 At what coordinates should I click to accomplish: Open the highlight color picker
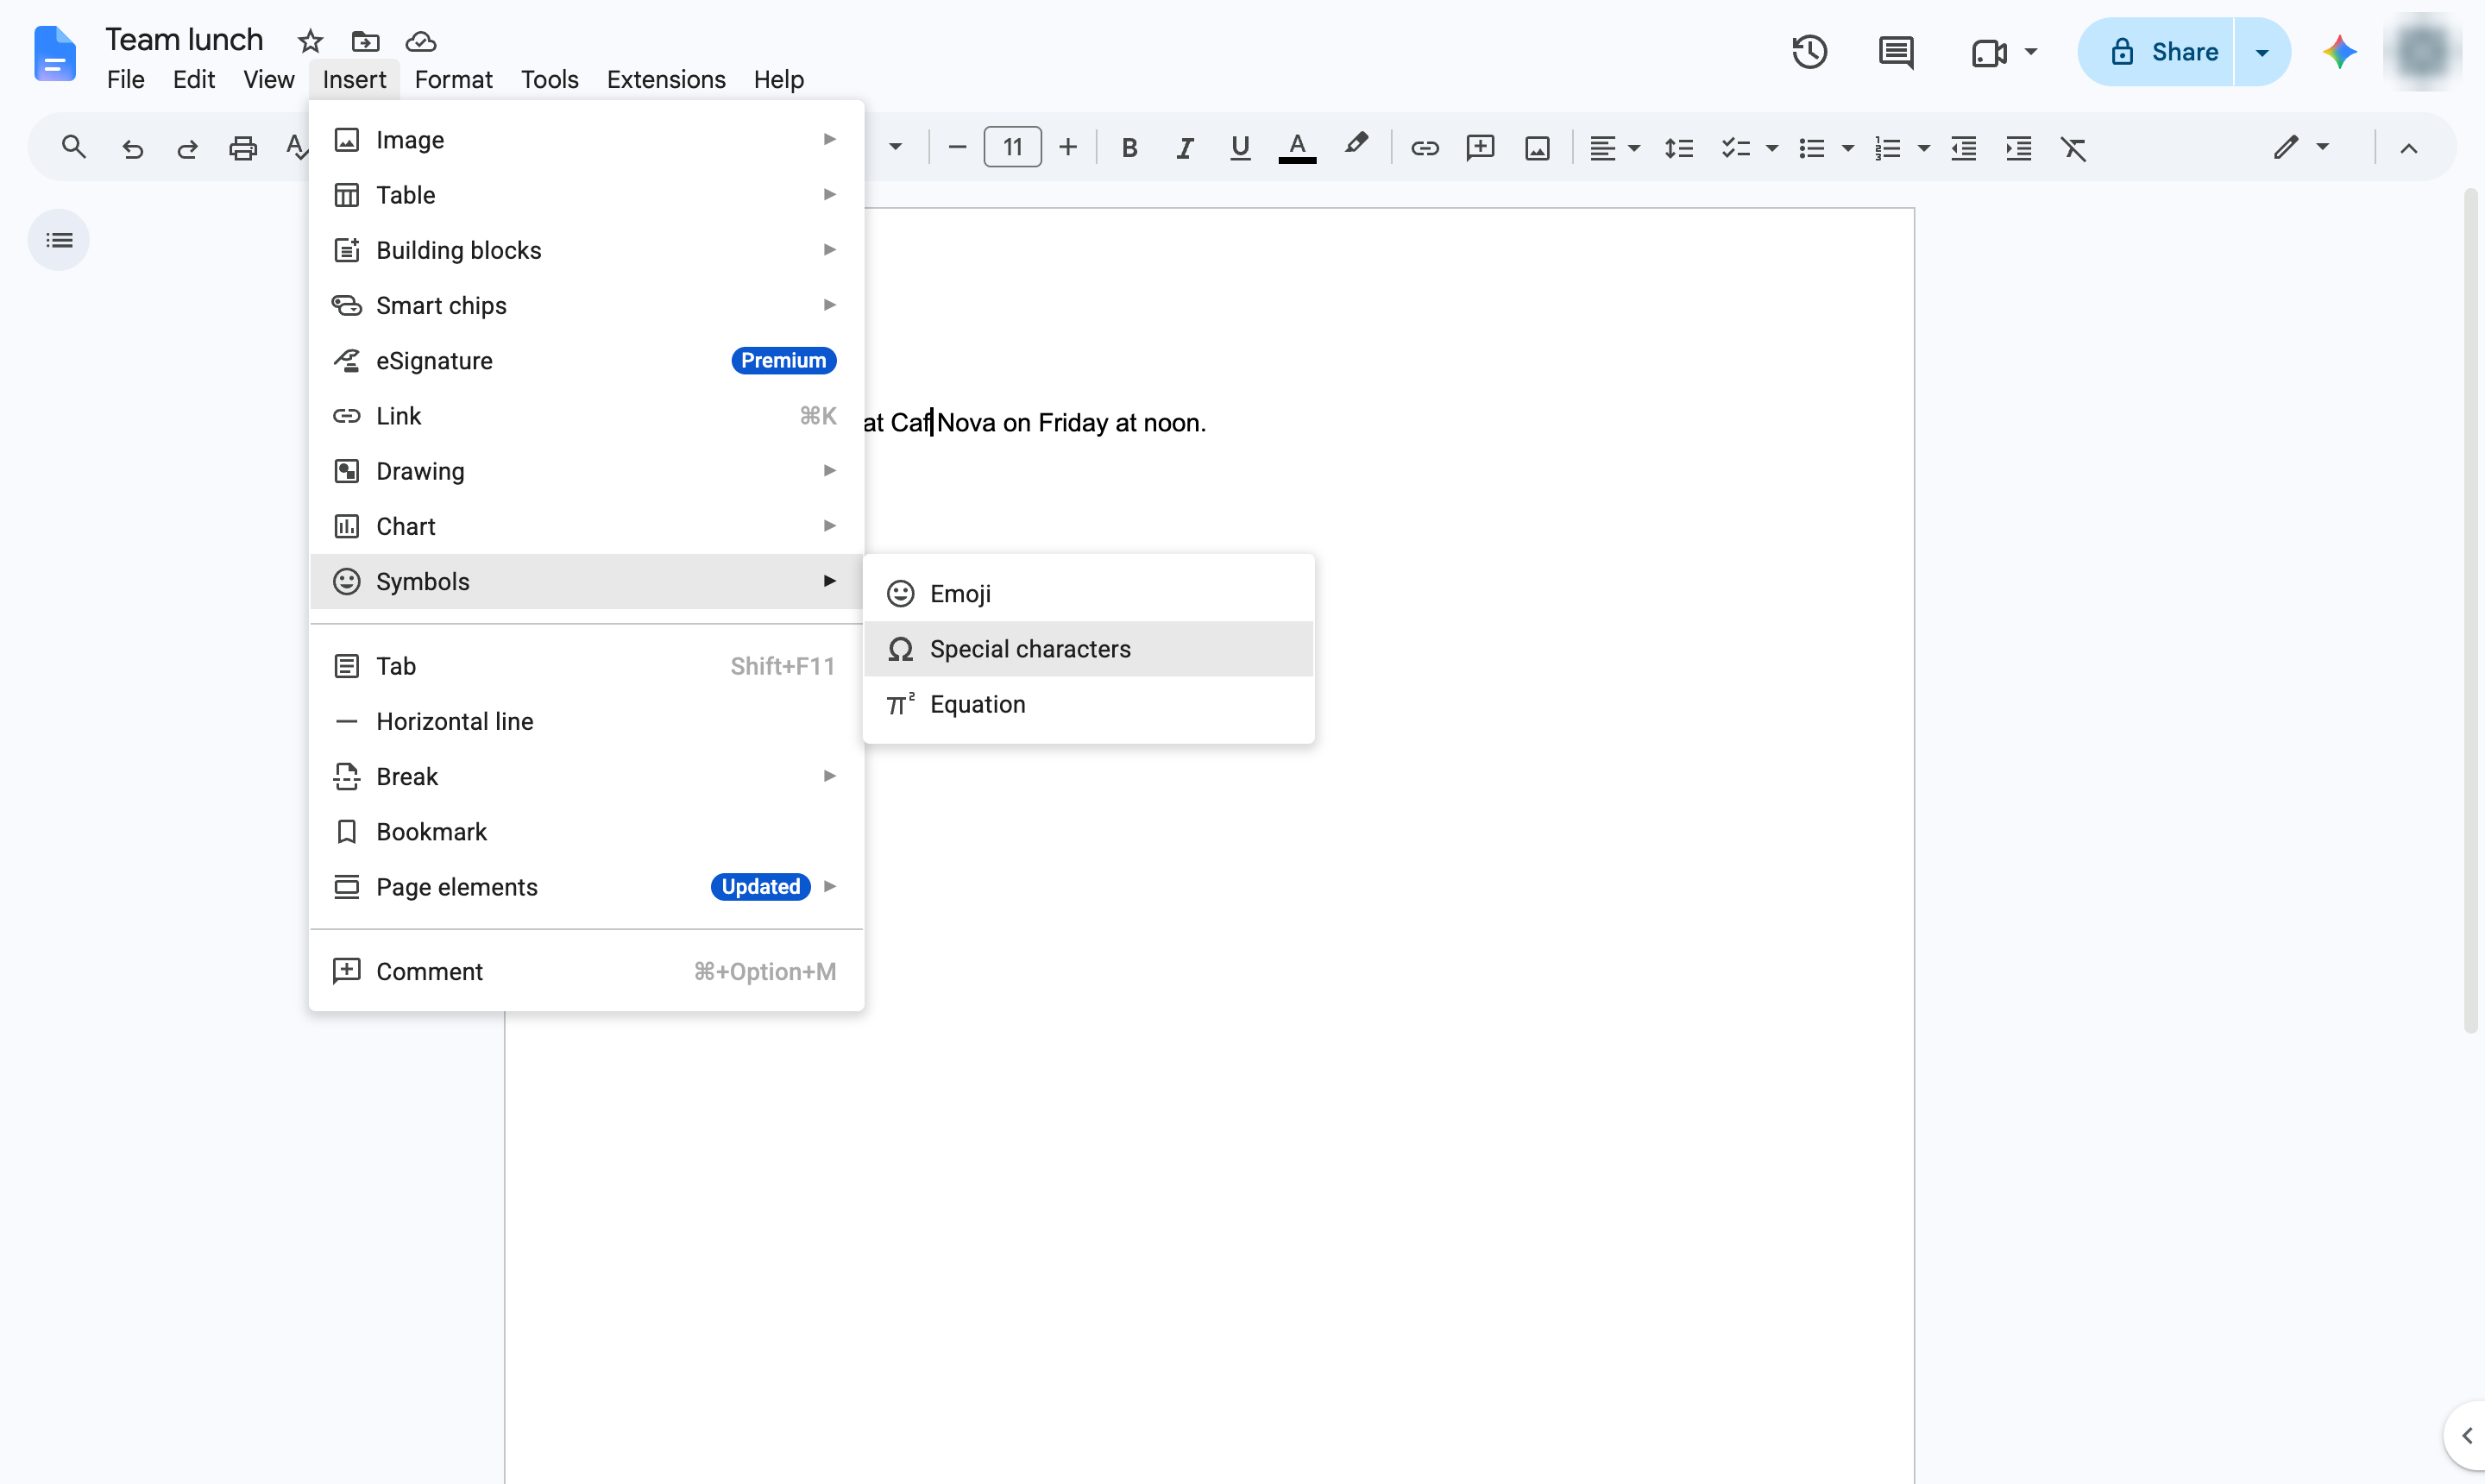pyautogui.click(x=1355, y=146)
